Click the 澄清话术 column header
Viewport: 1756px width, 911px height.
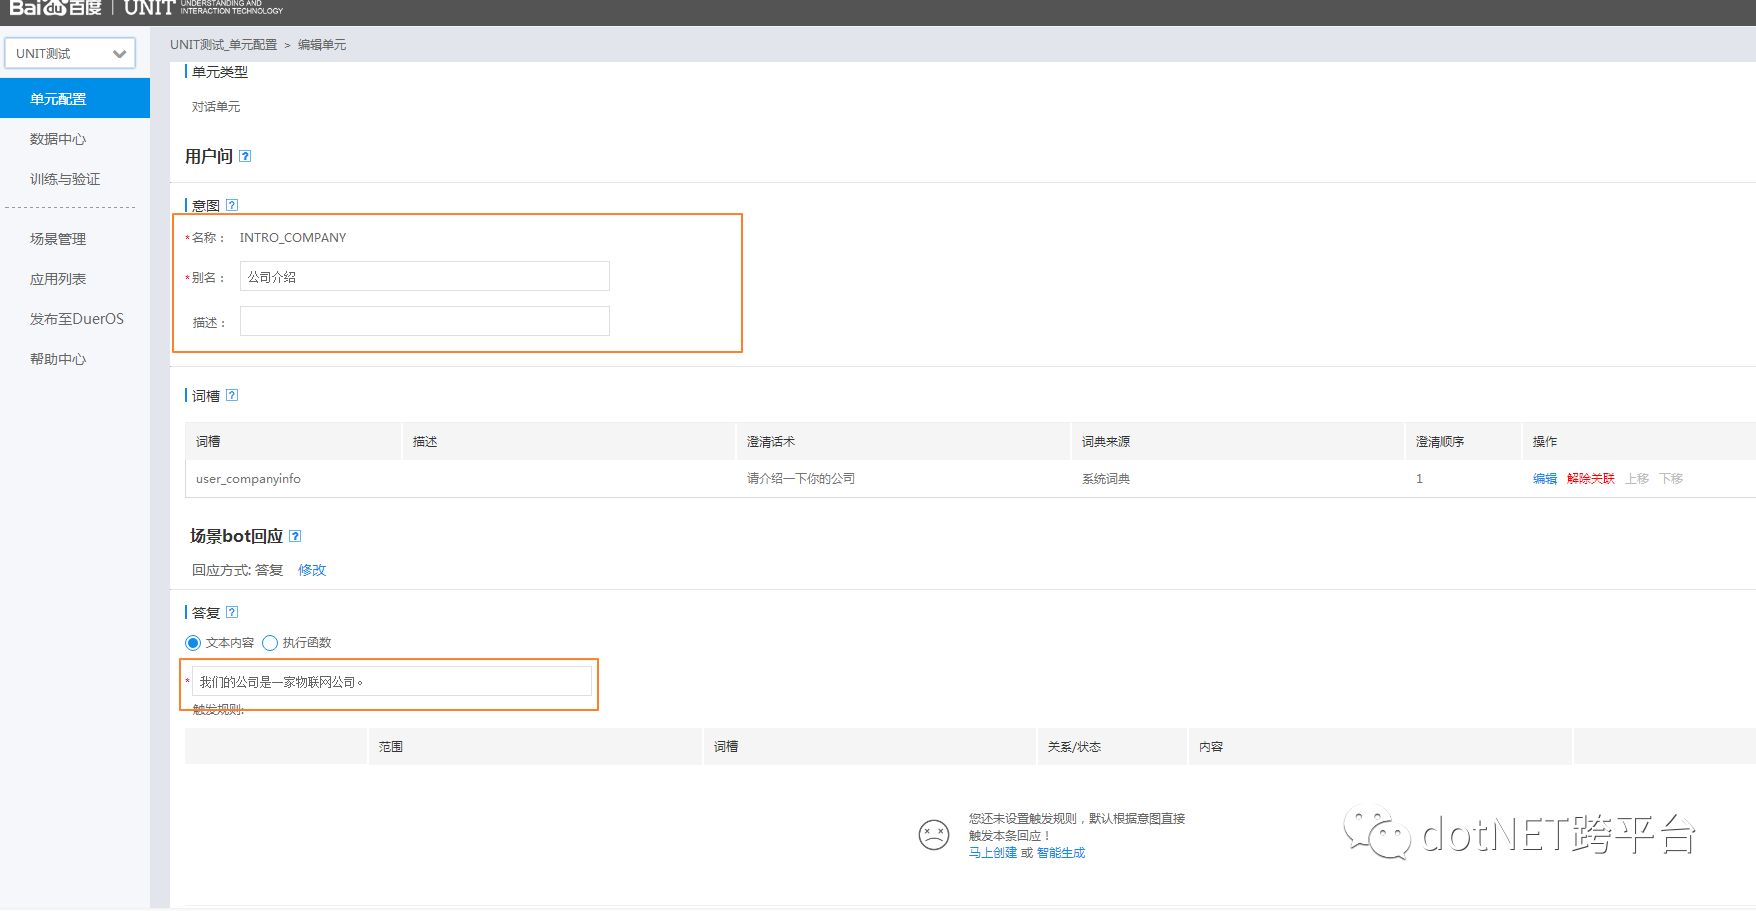pyautogui.click(x=771, y=442)
